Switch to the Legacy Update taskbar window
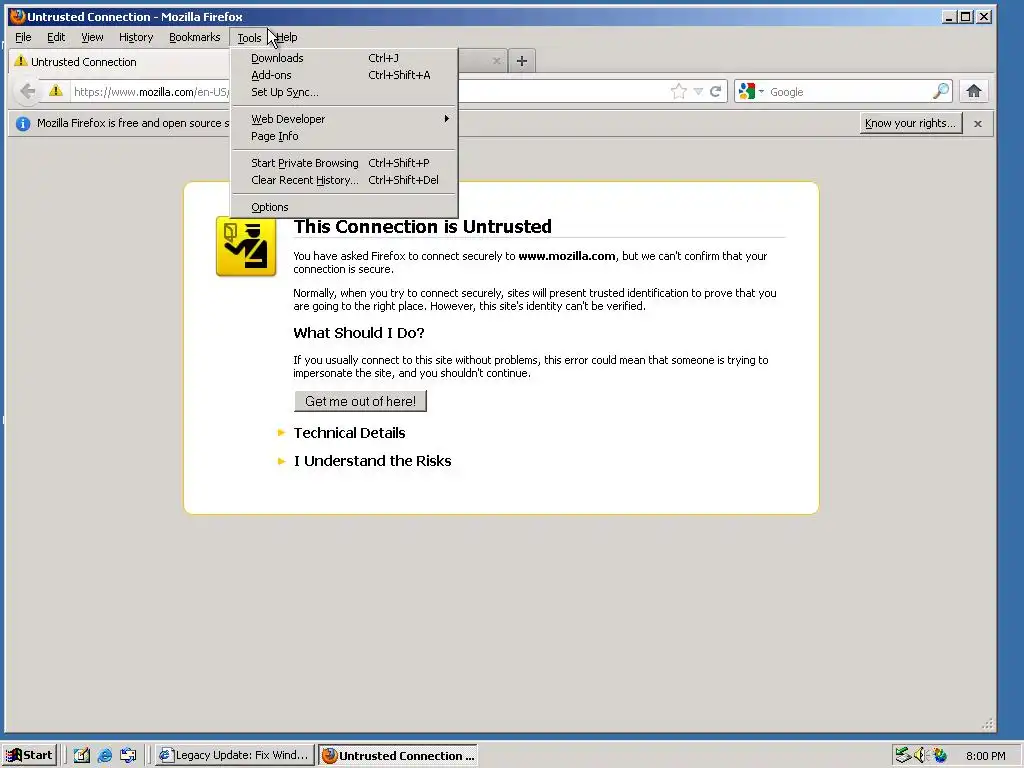The height and width of the screenshot is (768, 1024). (234, 756)
